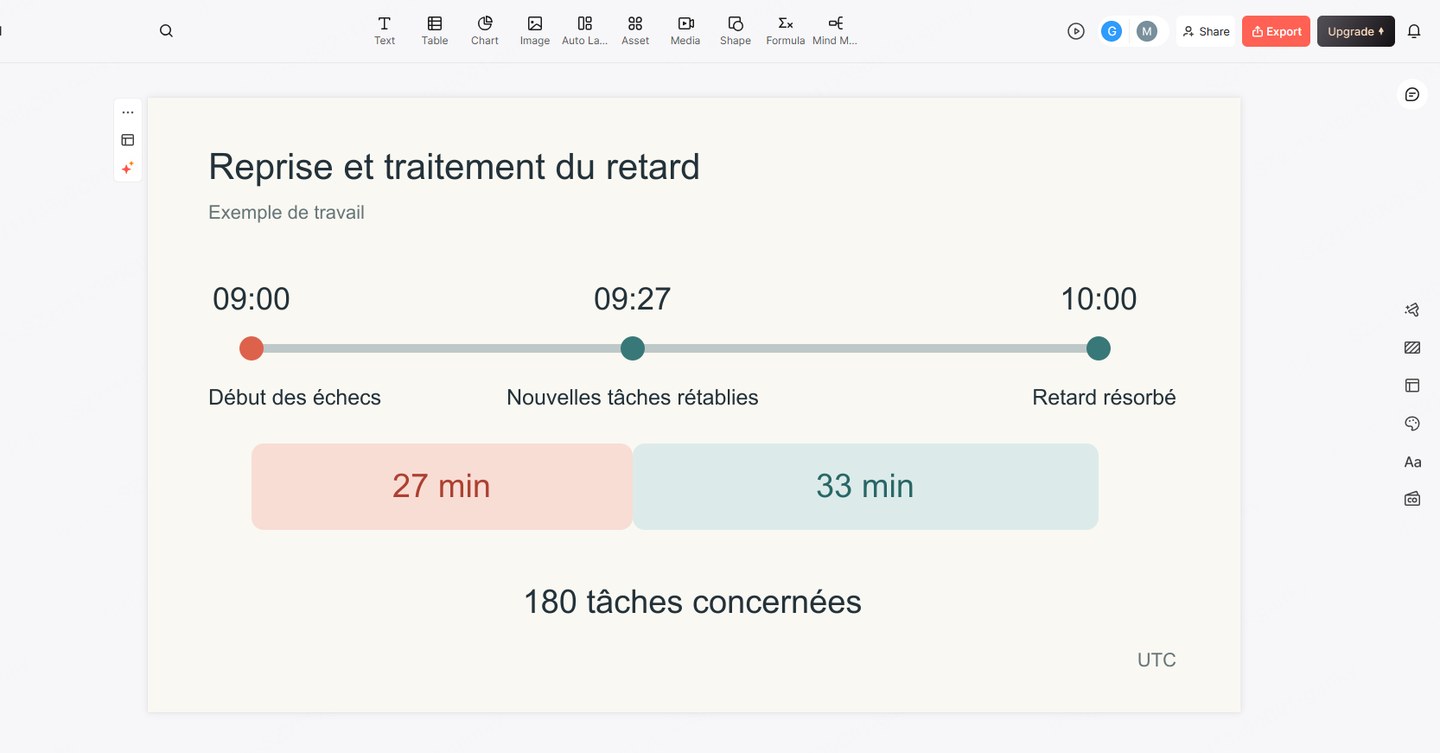
Task: Open the Aa font settings panel
Action: 1412,461
